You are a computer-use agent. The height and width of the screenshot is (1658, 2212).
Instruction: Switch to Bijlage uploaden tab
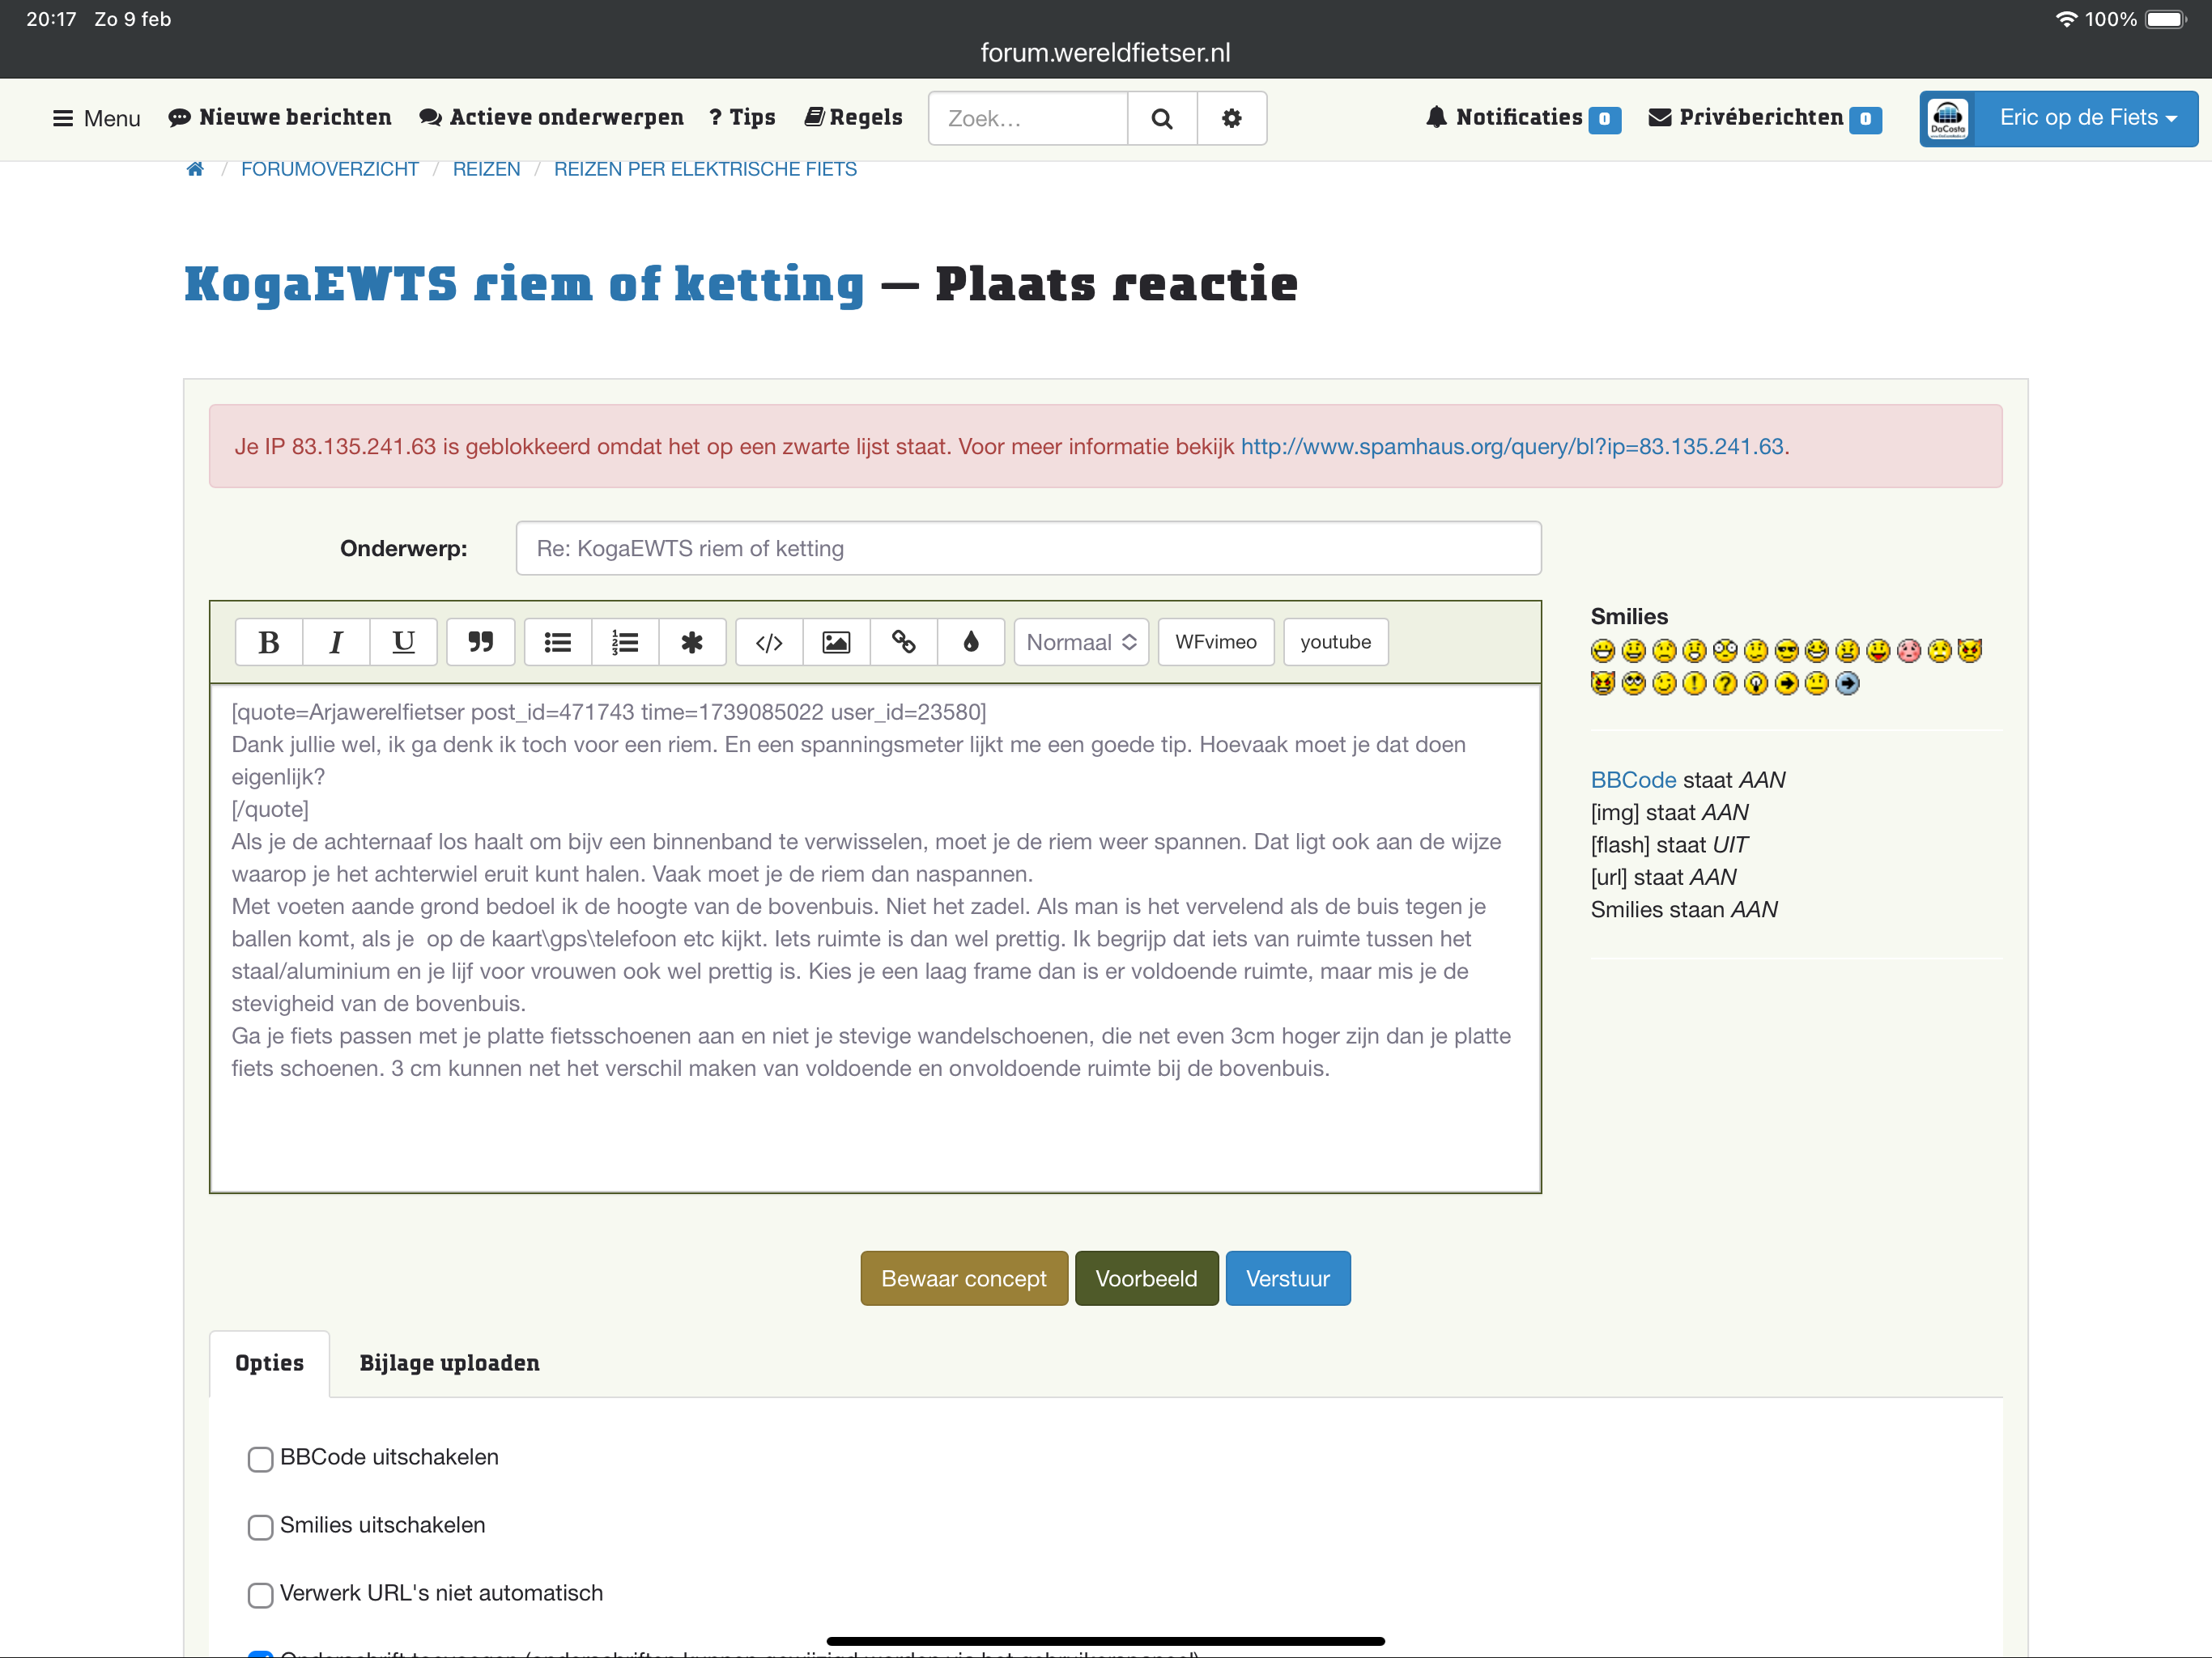pos(449,1363)
